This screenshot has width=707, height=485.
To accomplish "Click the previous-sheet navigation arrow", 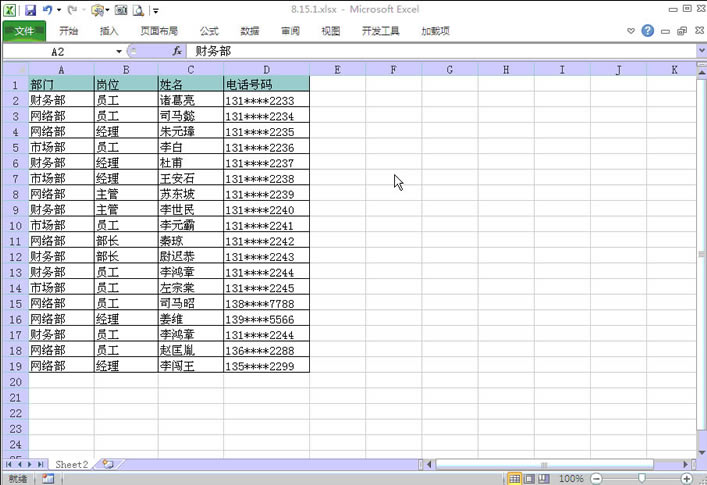I will coord(19,464).
